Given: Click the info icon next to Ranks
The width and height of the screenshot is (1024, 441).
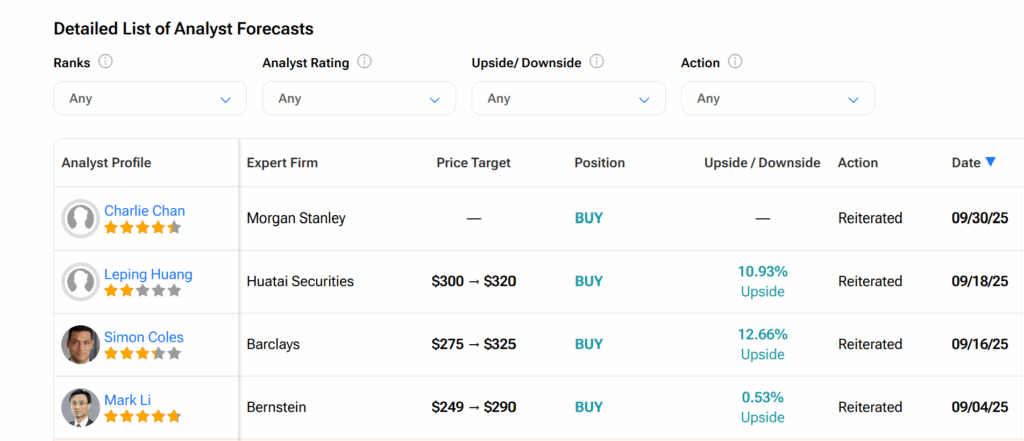Looking at the screenshot, I should click(106, 62).
